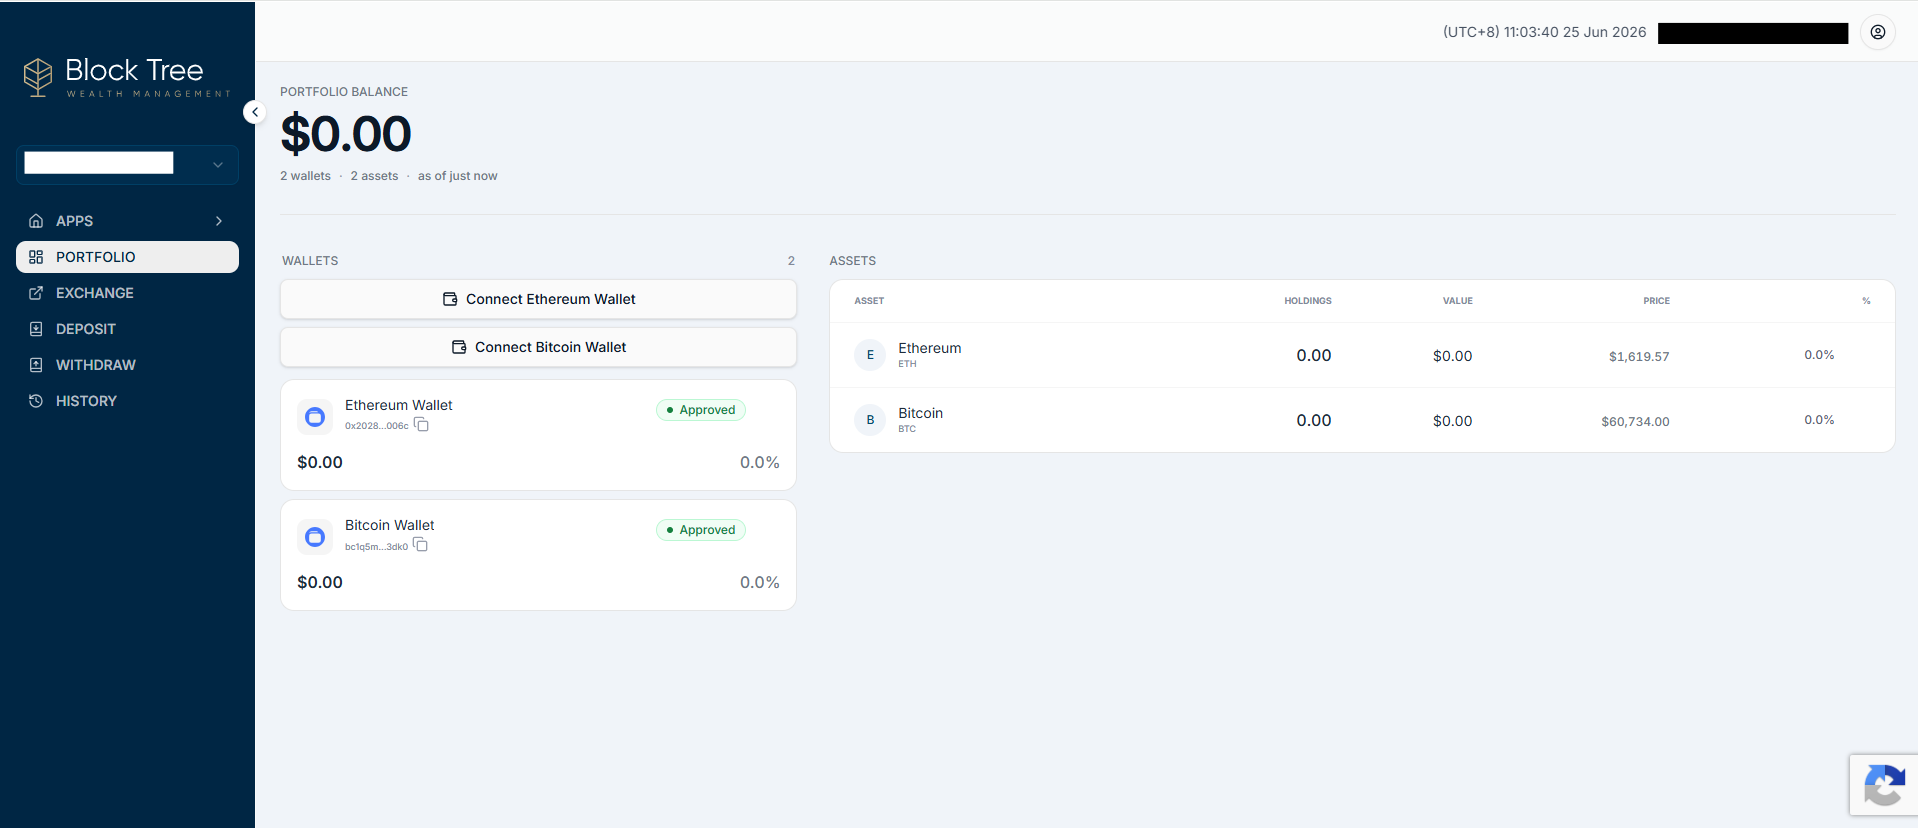The image size is (1918, 828).
Task: Click the Block Tree logo
Action: (x=127, y=76)
